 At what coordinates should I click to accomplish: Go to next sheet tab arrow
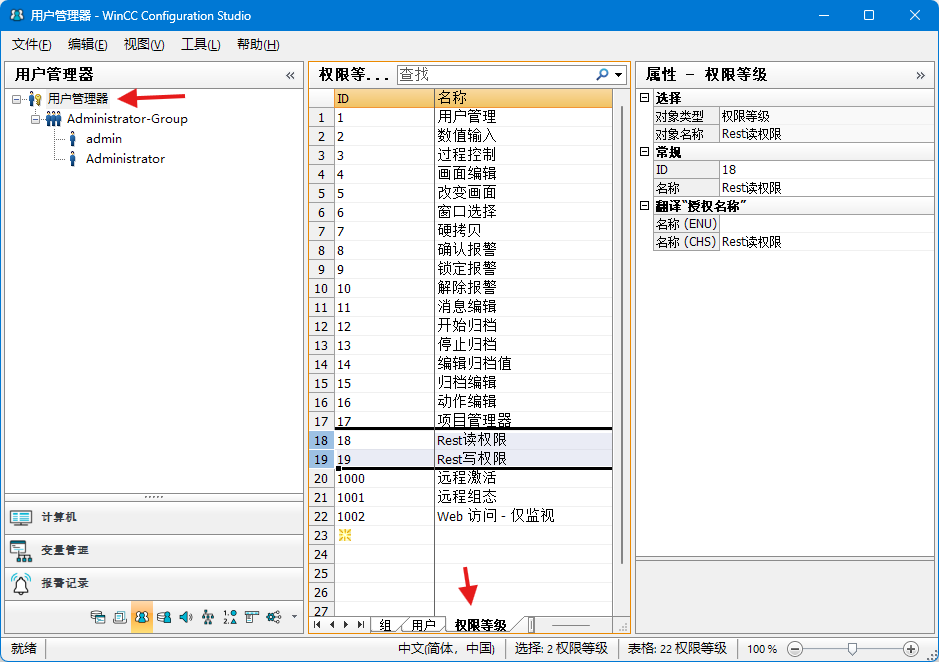[346, 624]
